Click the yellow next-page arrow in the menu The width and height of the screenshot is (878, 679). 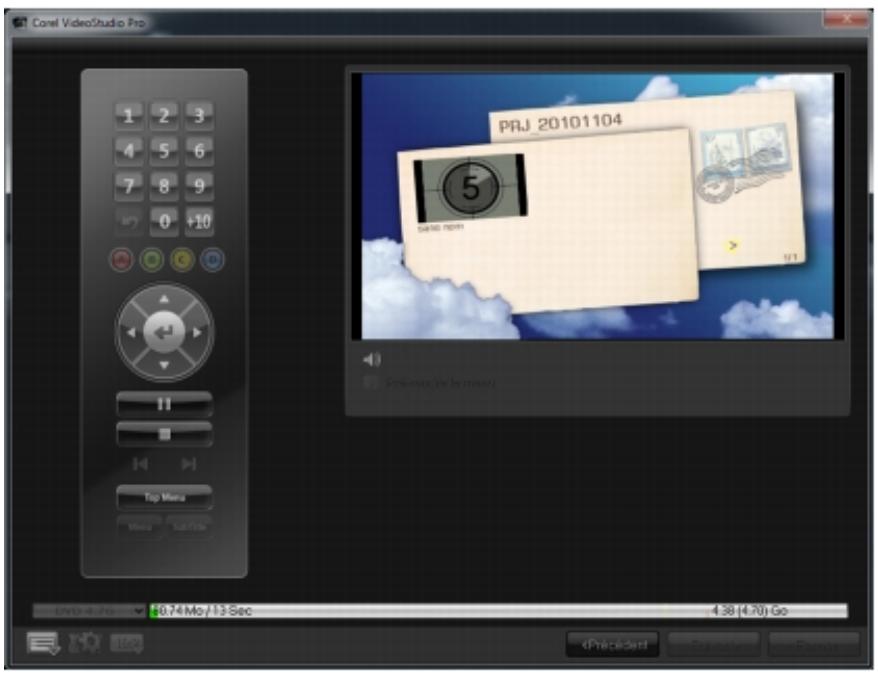[732, 245]
